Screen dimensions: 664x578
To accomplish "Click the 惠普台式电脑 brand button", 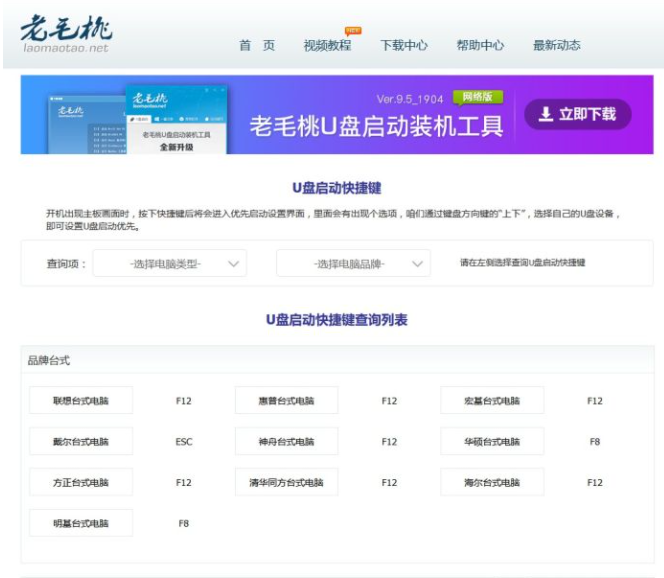I will [287, 401].
